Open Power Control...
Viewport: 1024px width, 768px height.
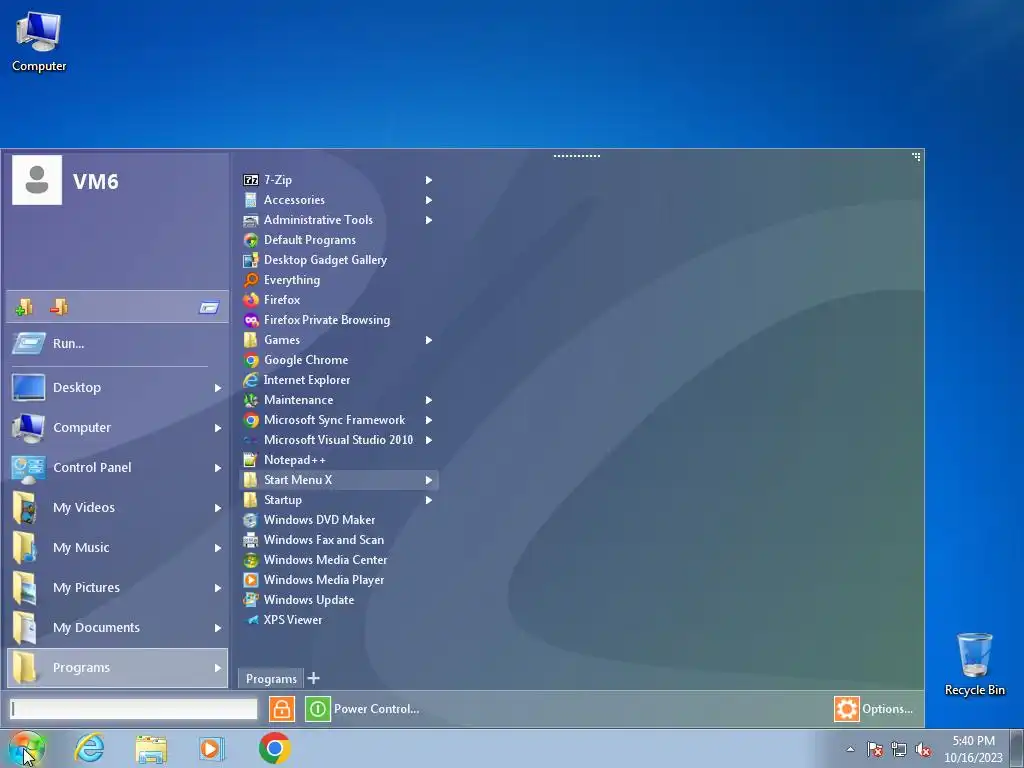[363, 709]
